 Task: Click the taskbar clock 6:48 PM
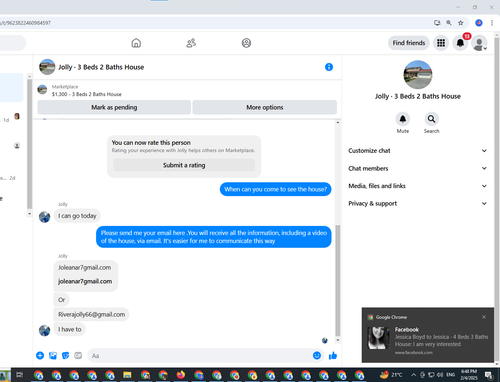[x=469, y=375]
